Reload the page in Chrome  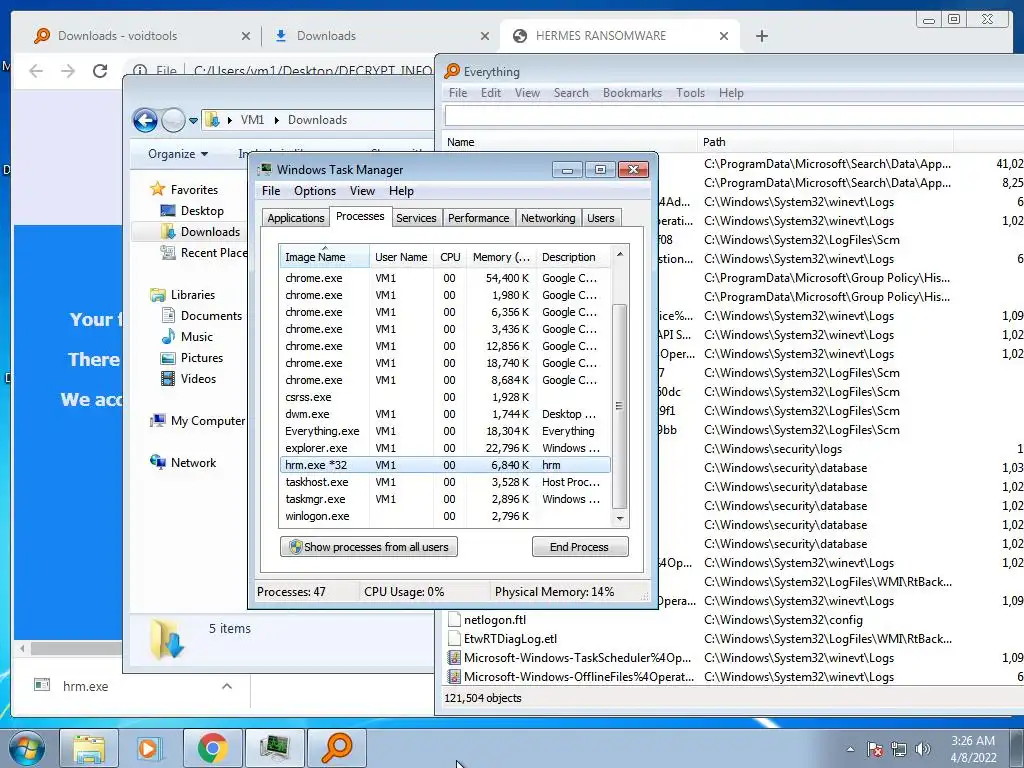pyautogui.click(x=99, y=71)
